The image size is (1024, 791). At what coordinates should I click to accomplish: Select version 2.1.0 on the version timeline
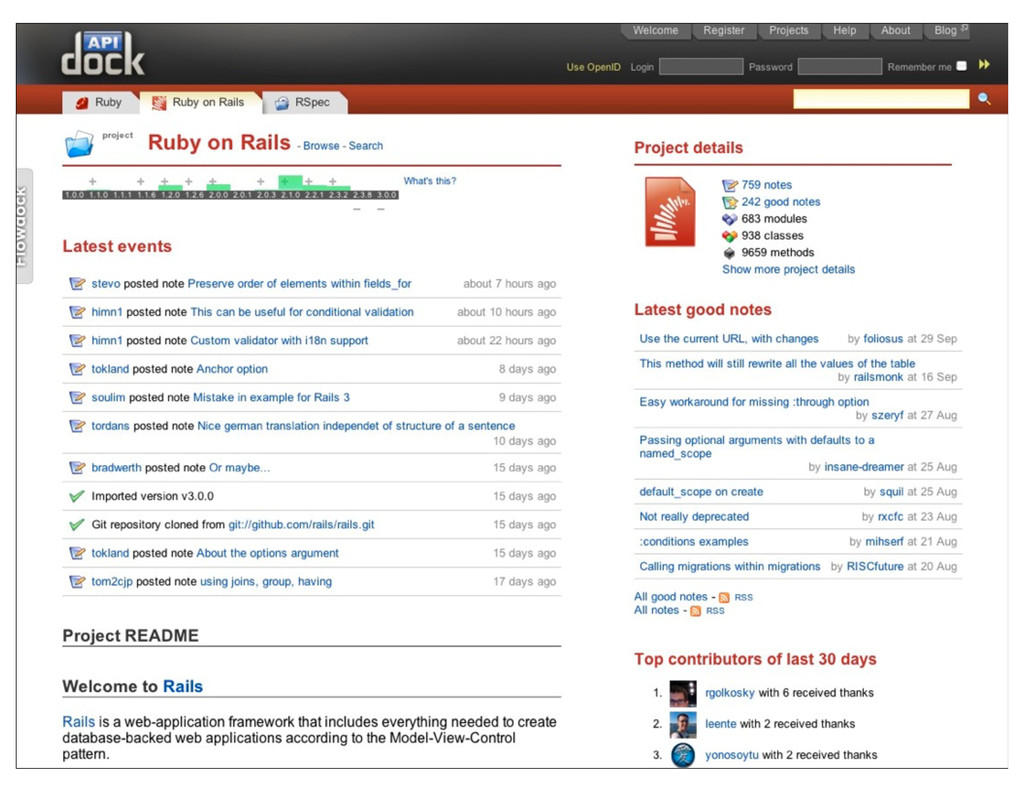pyautogui.click(x=291, y=195)
